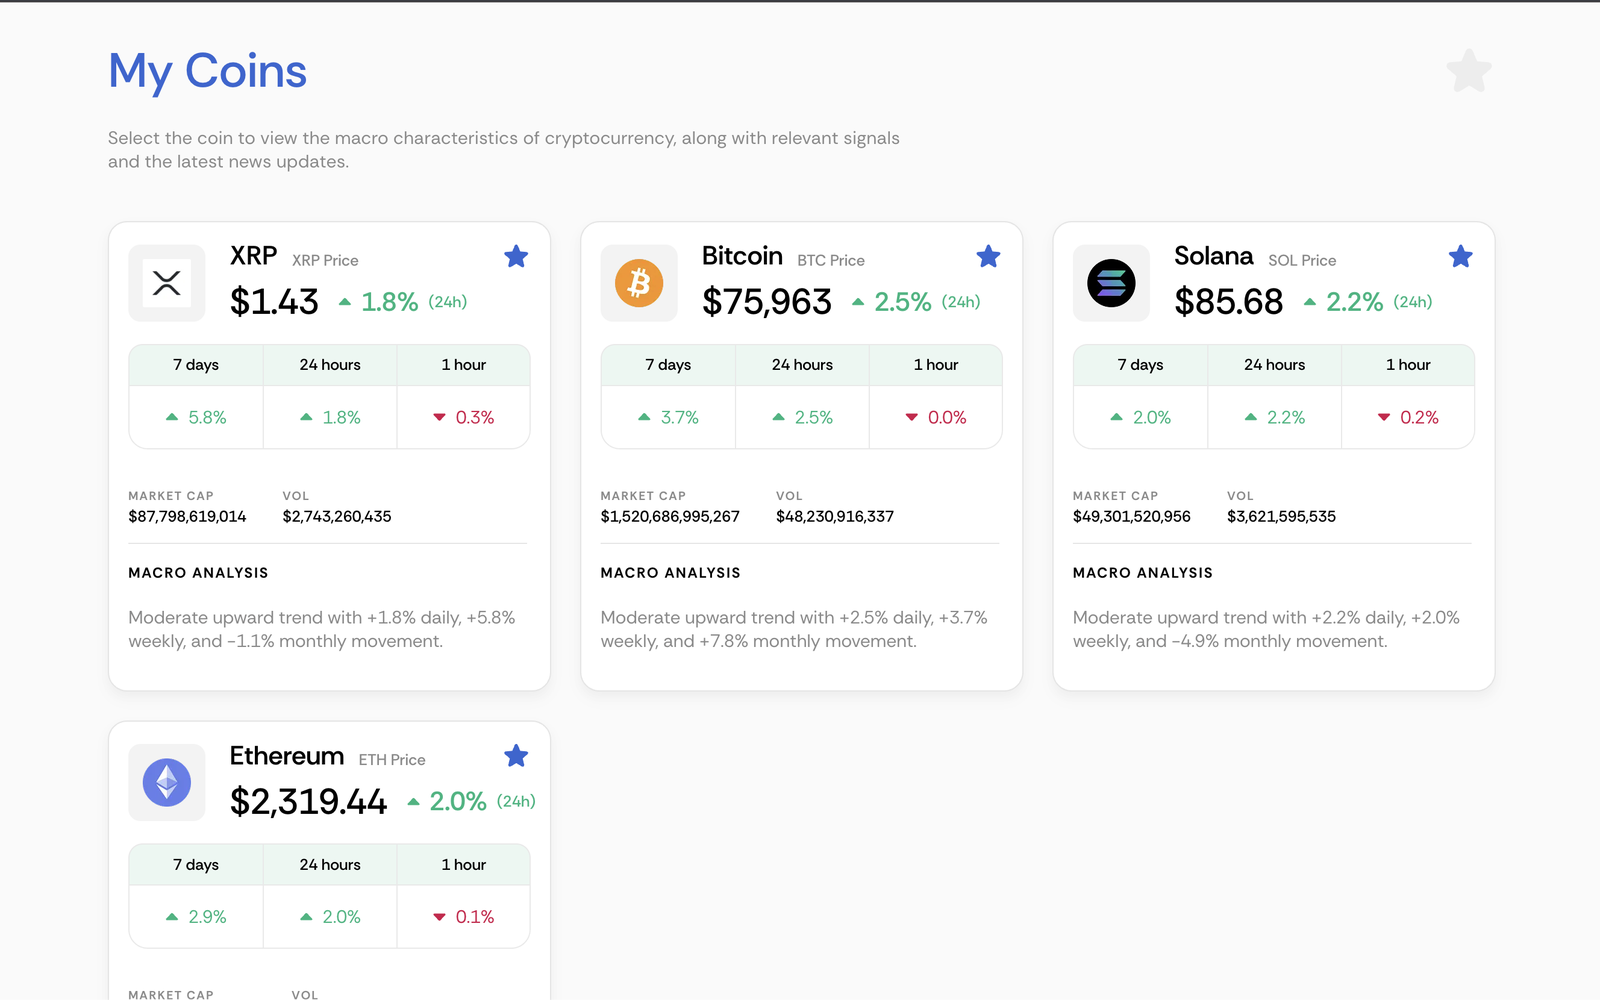
Task: Click the up arrow next to Ethereum 2.9%
Action: (x=172, y=917)
